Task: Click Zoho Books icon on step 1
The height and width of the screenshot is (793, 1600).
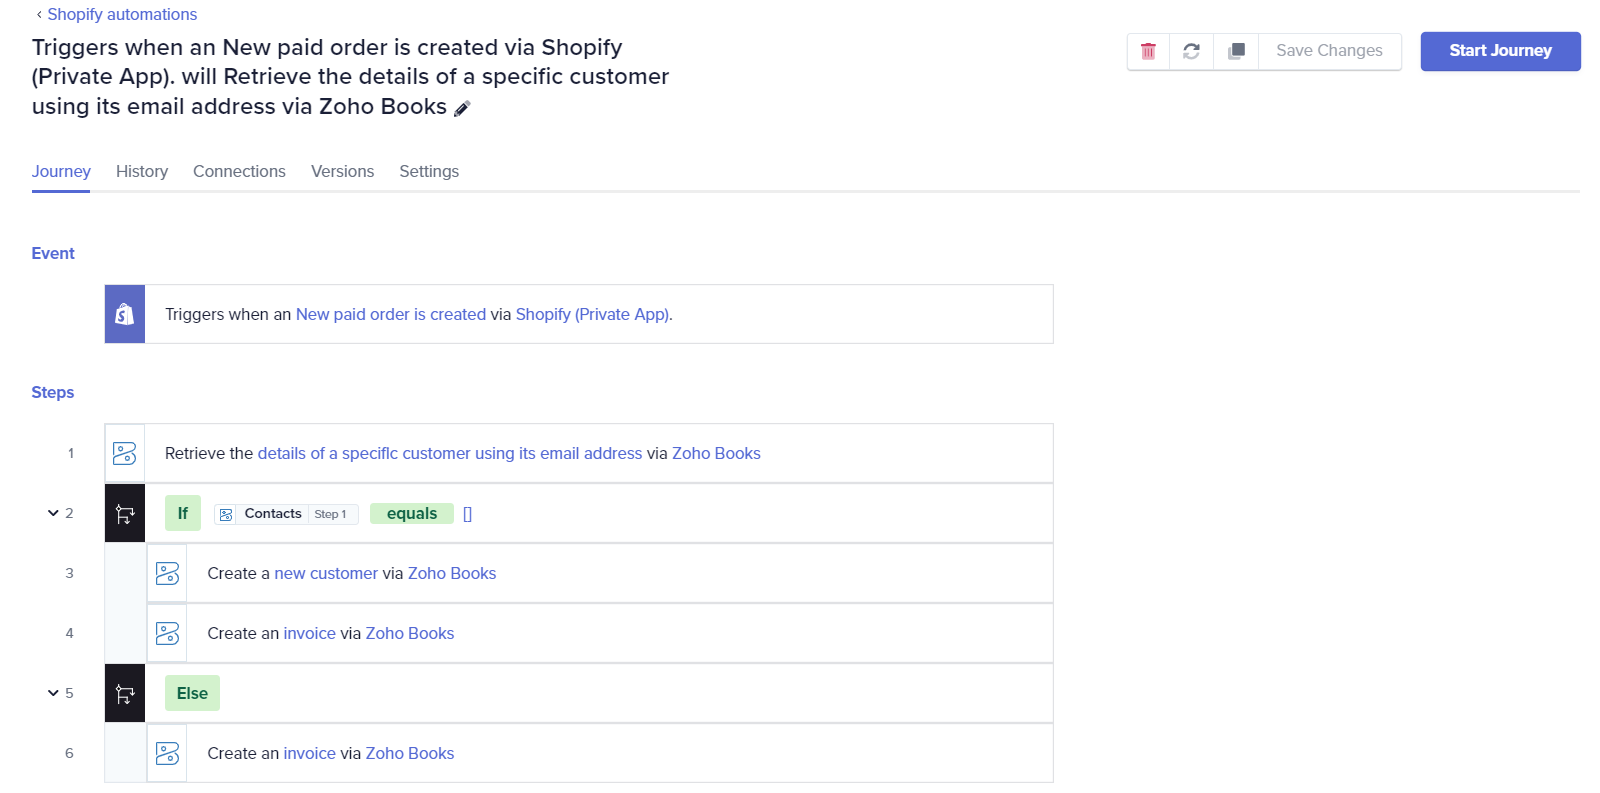Action: (x=125, y=453)
